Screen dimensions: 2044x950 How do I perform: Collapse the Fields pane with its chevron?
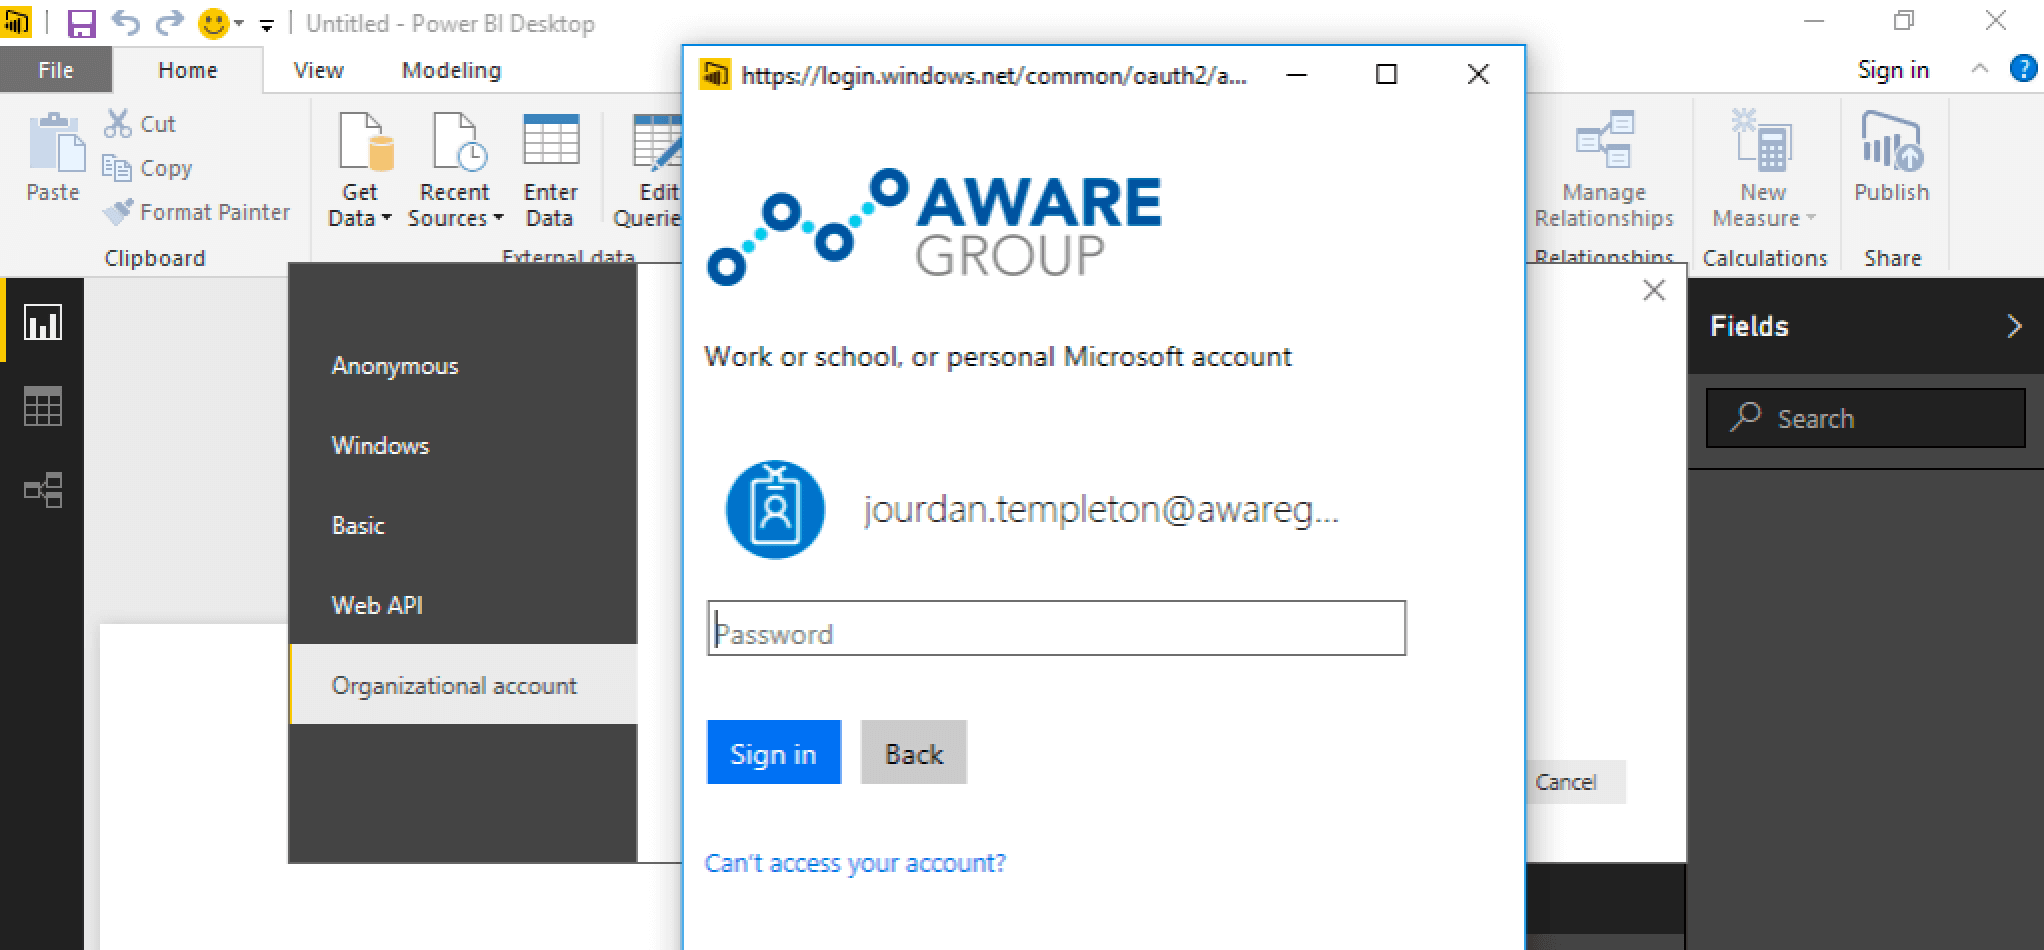point(2016,326)
